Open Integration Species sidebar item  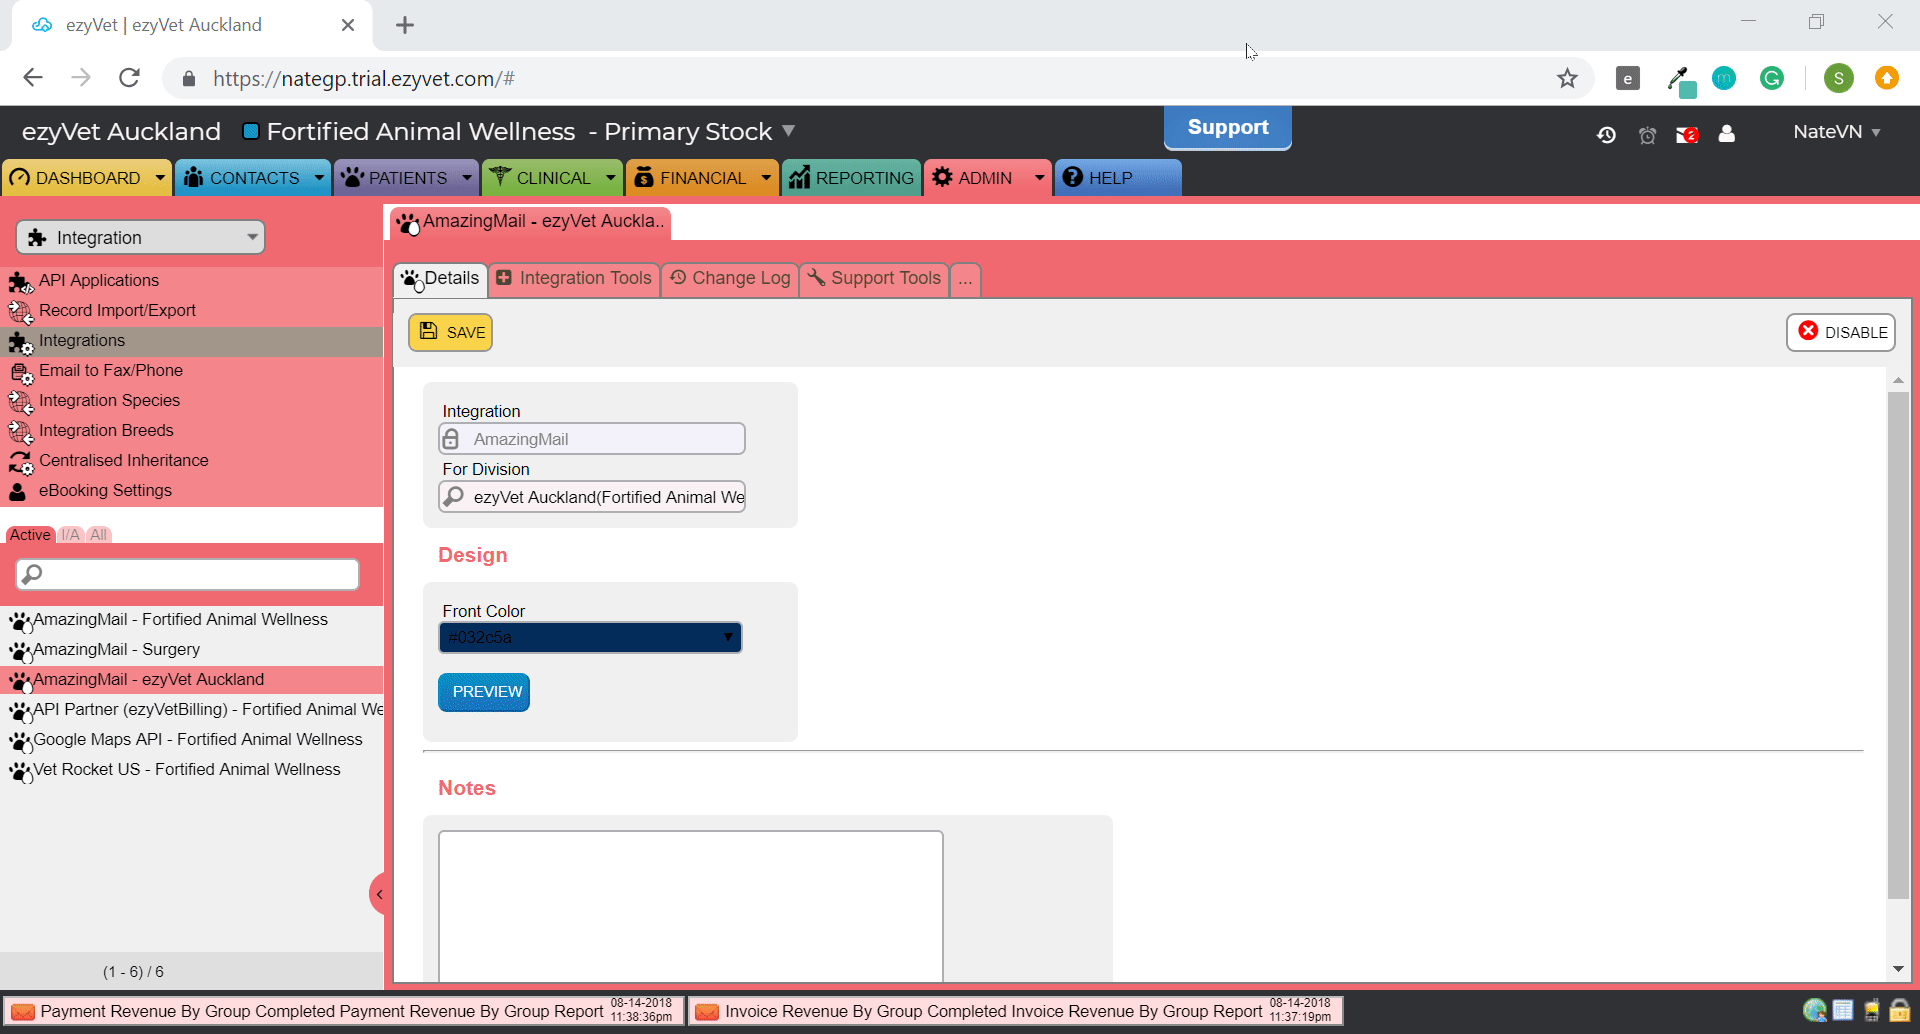coord(109,400)
